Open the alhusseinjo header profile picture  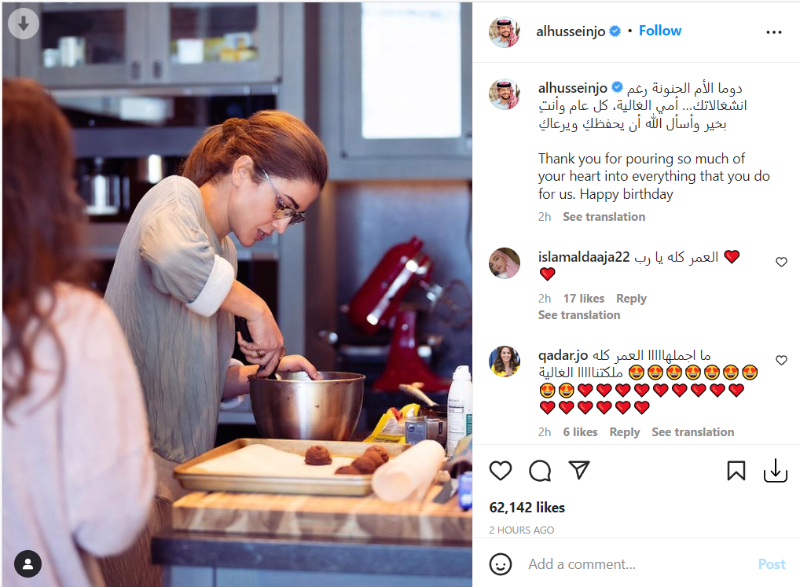coord(504,32)
